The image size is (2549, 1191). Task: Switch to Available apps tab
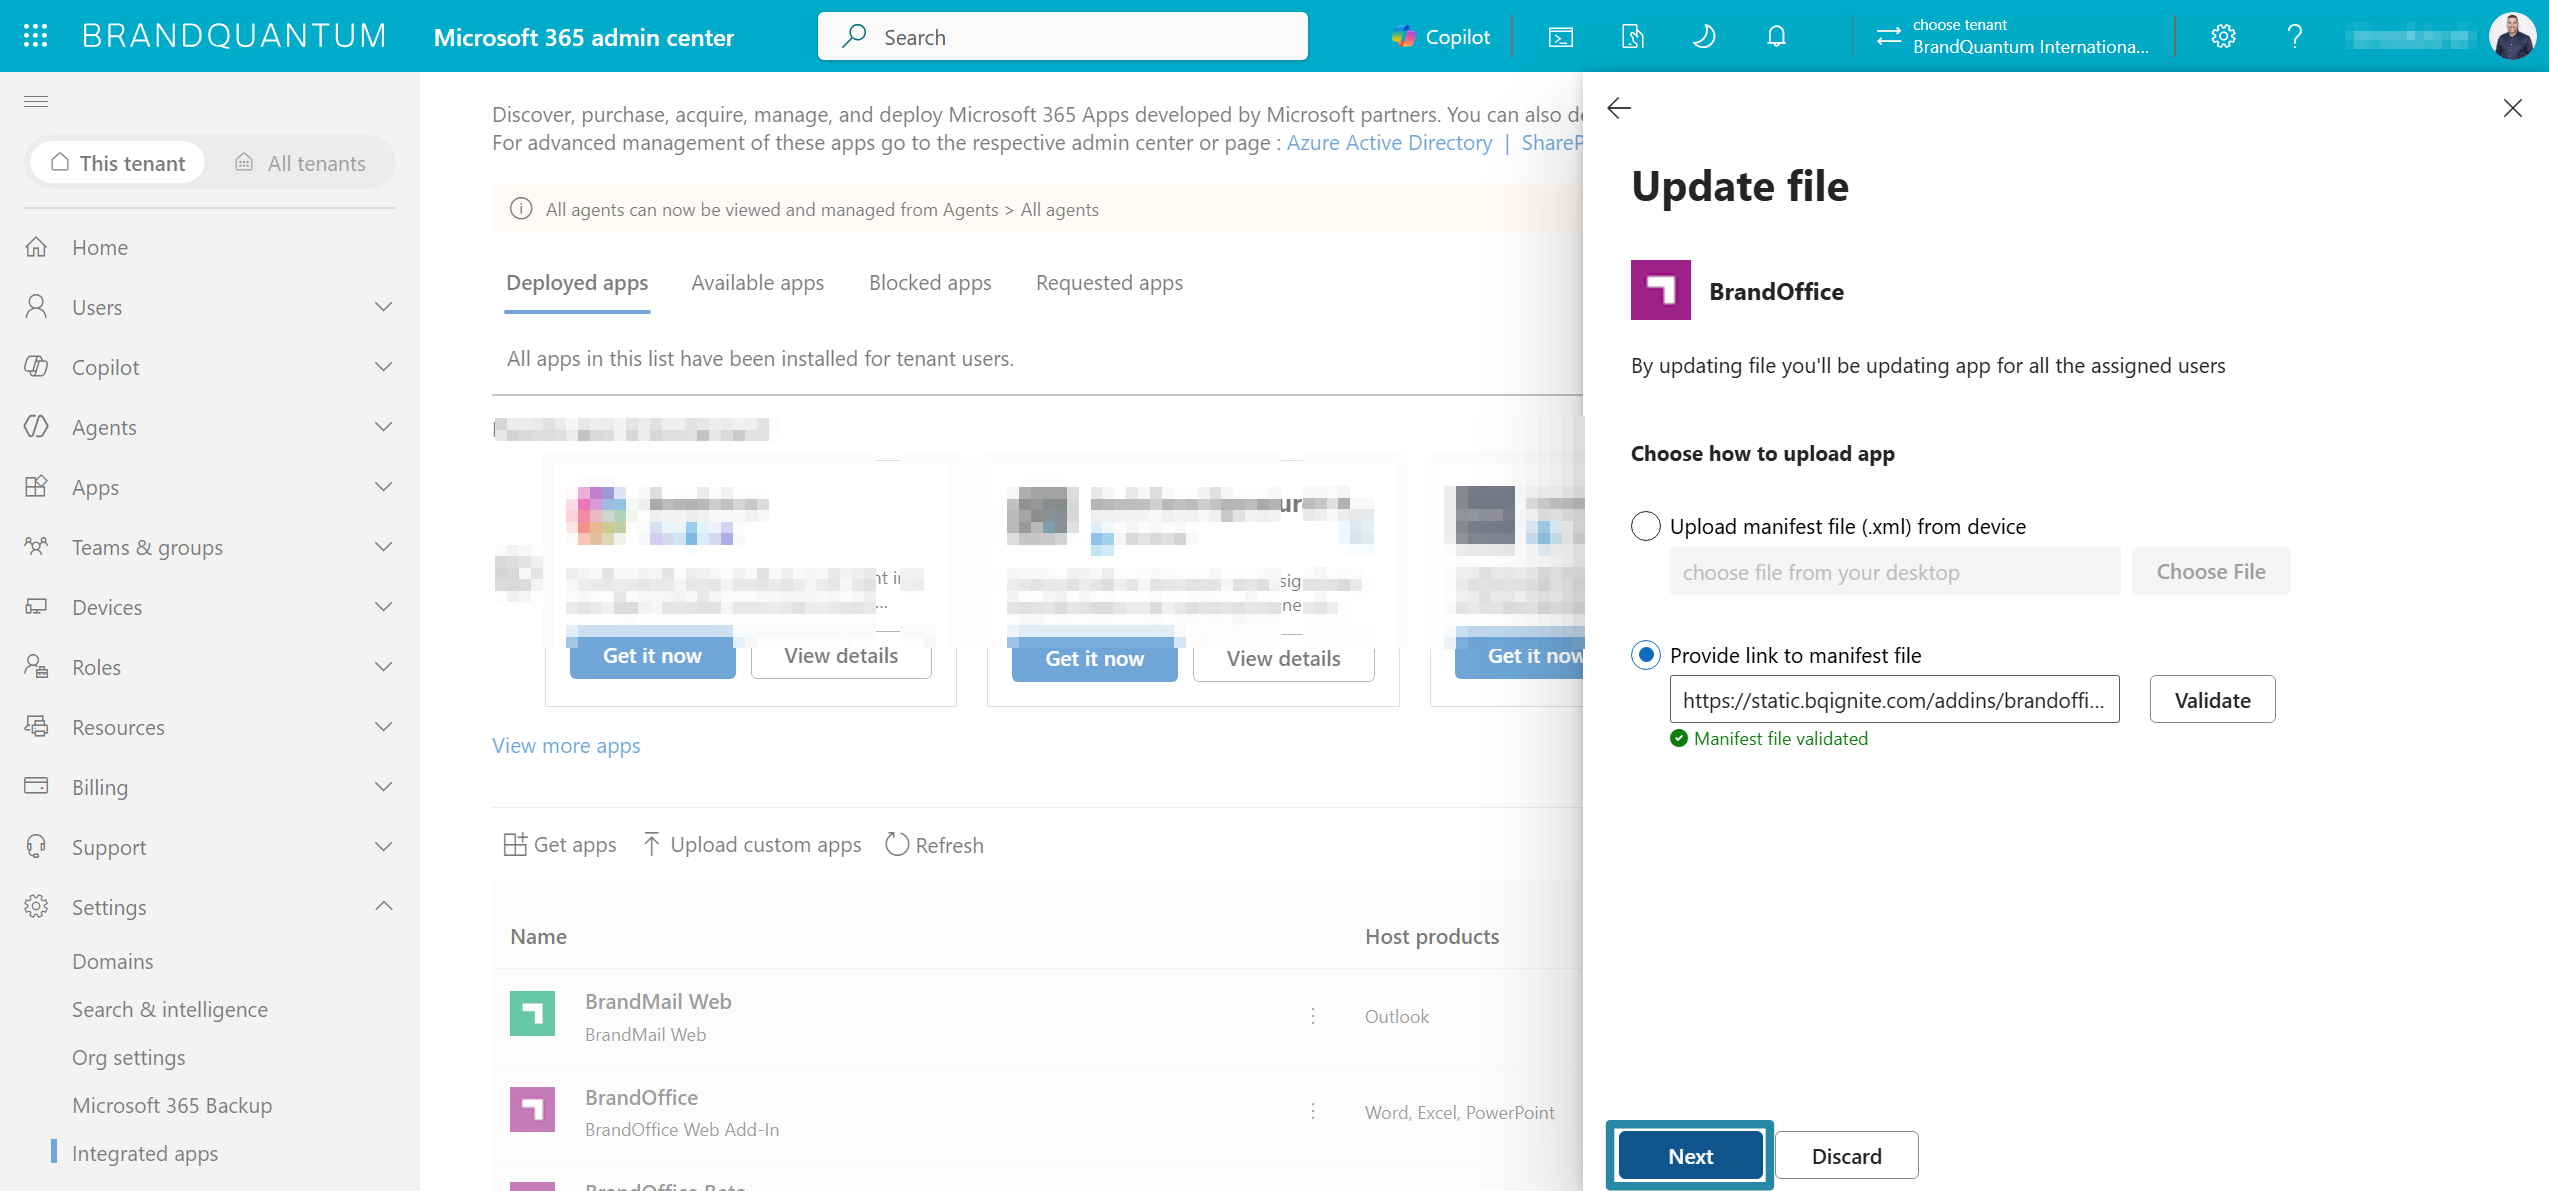coord(758,283)
